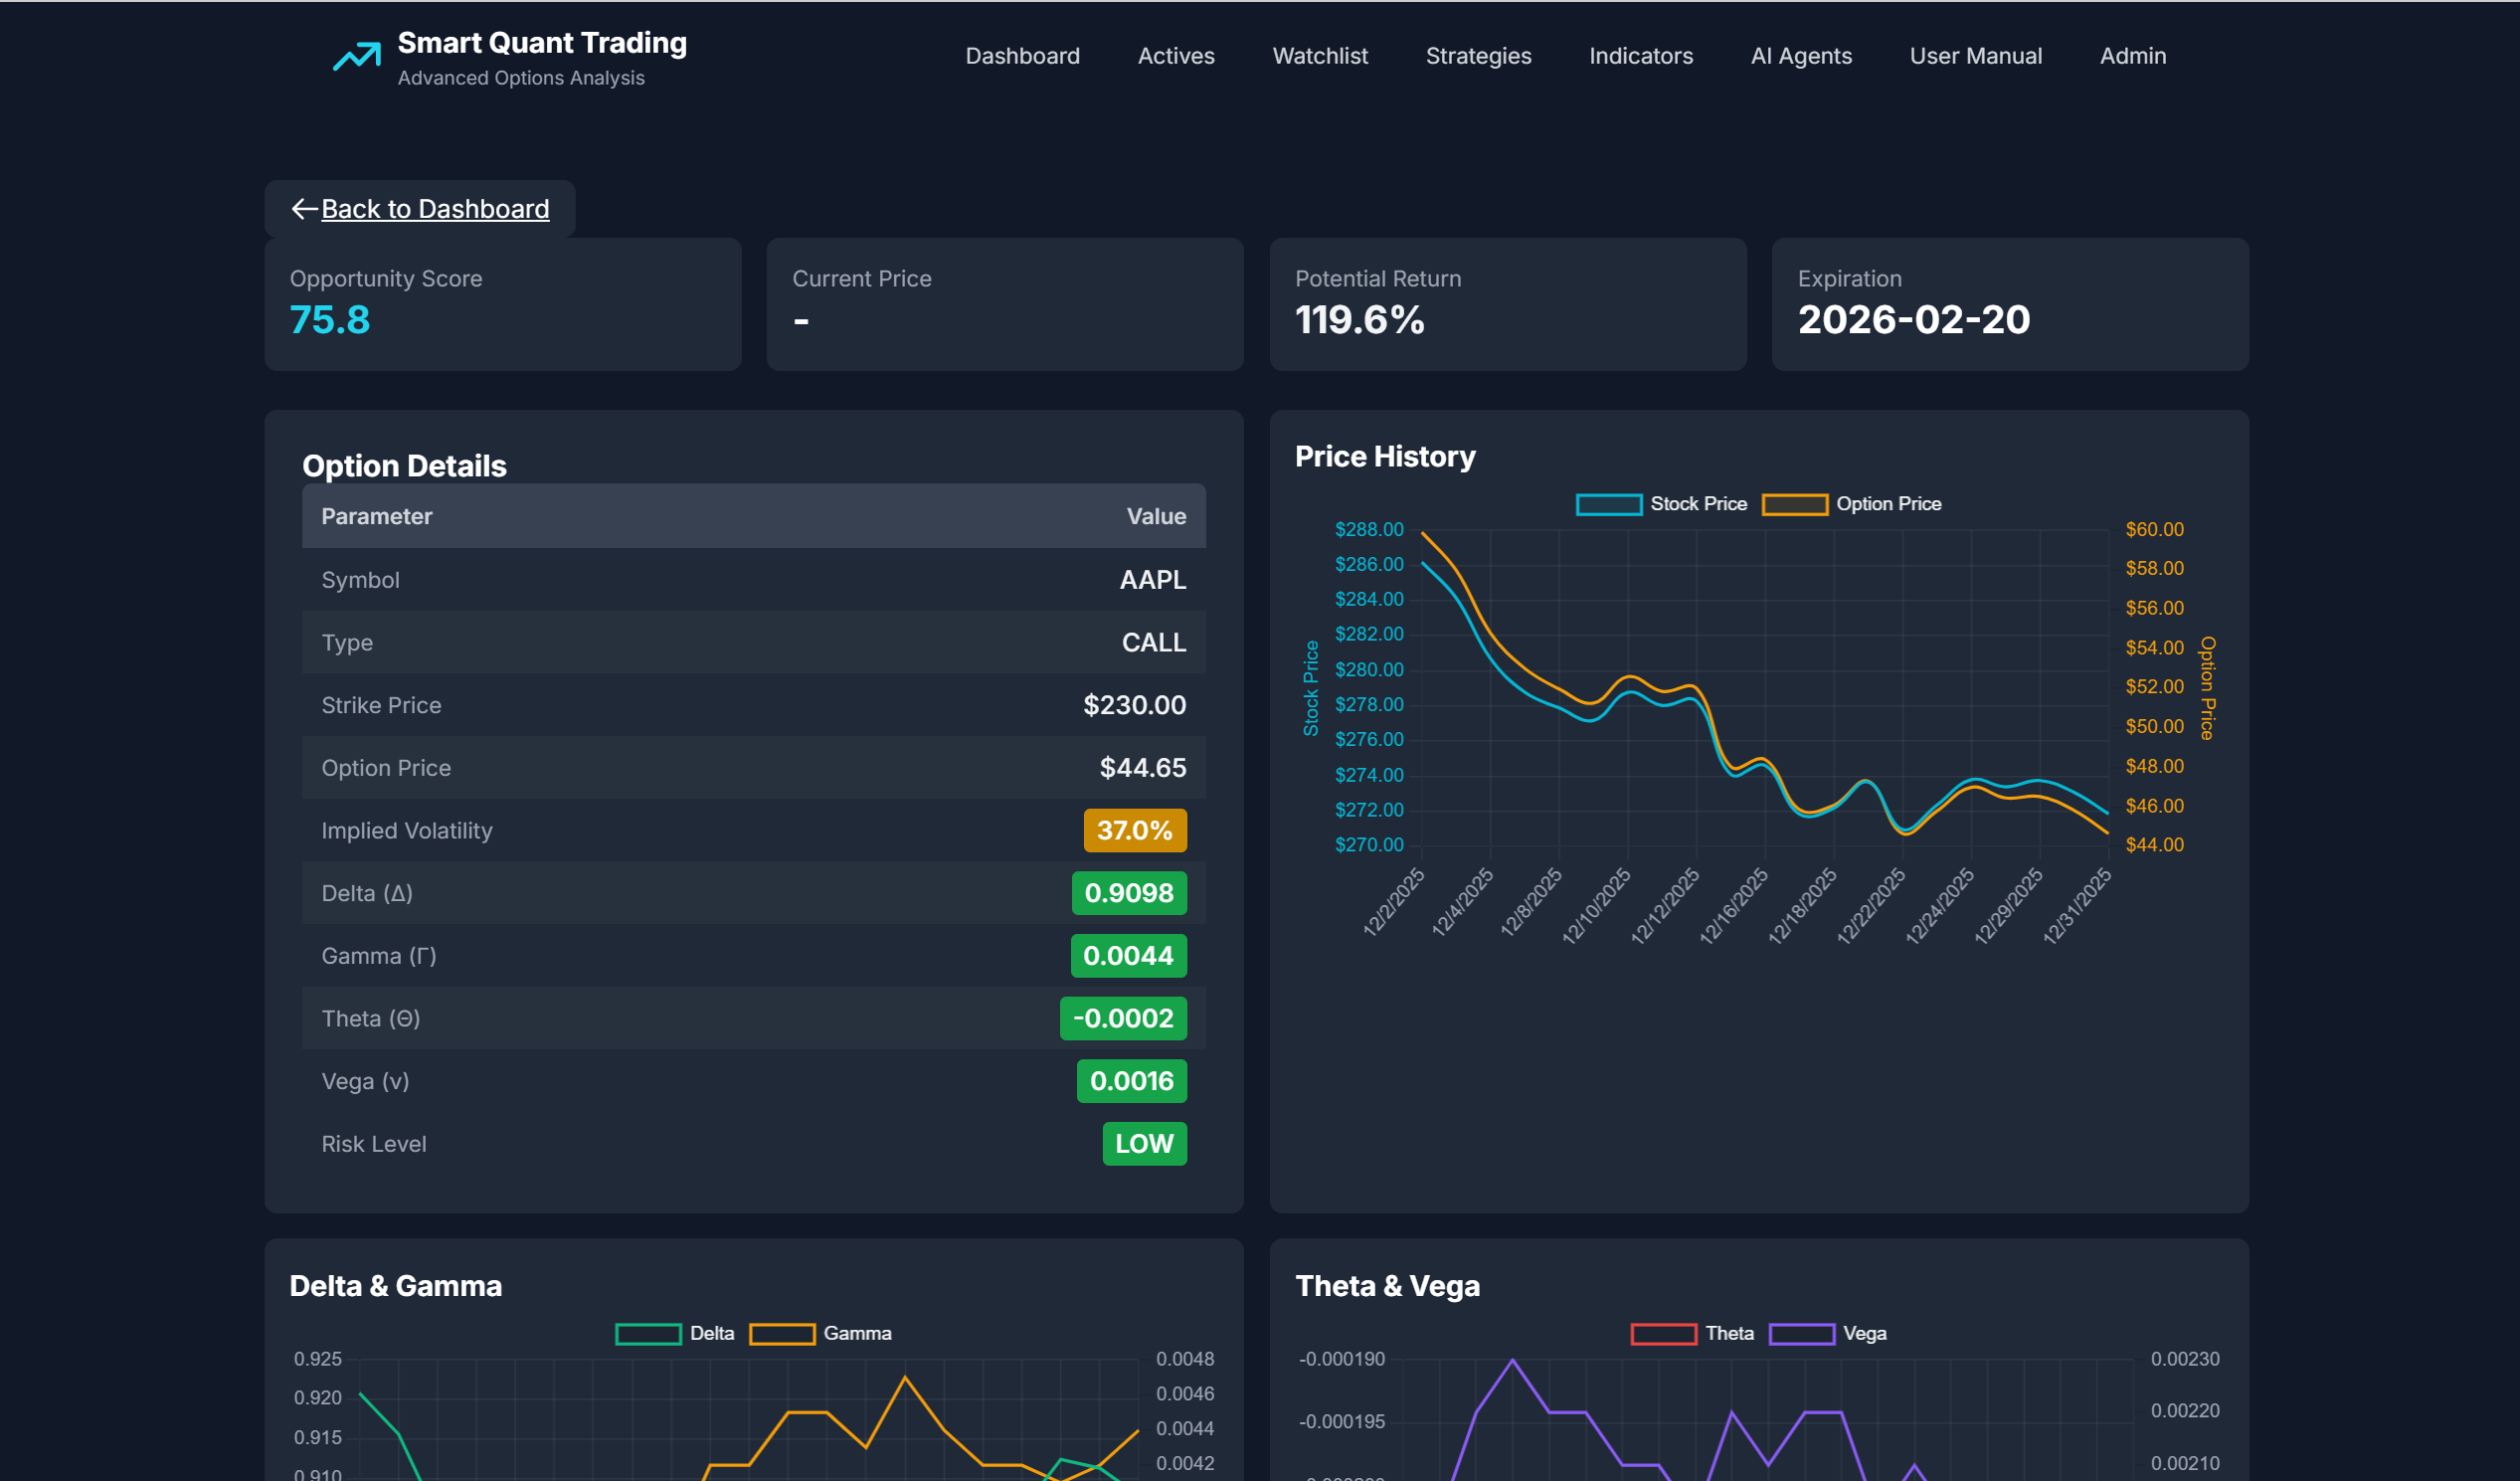Screen dimensions: 2520x1481
Task: Click the back arrow icon next to Back to Dashboard
Action: pos(304,209)
